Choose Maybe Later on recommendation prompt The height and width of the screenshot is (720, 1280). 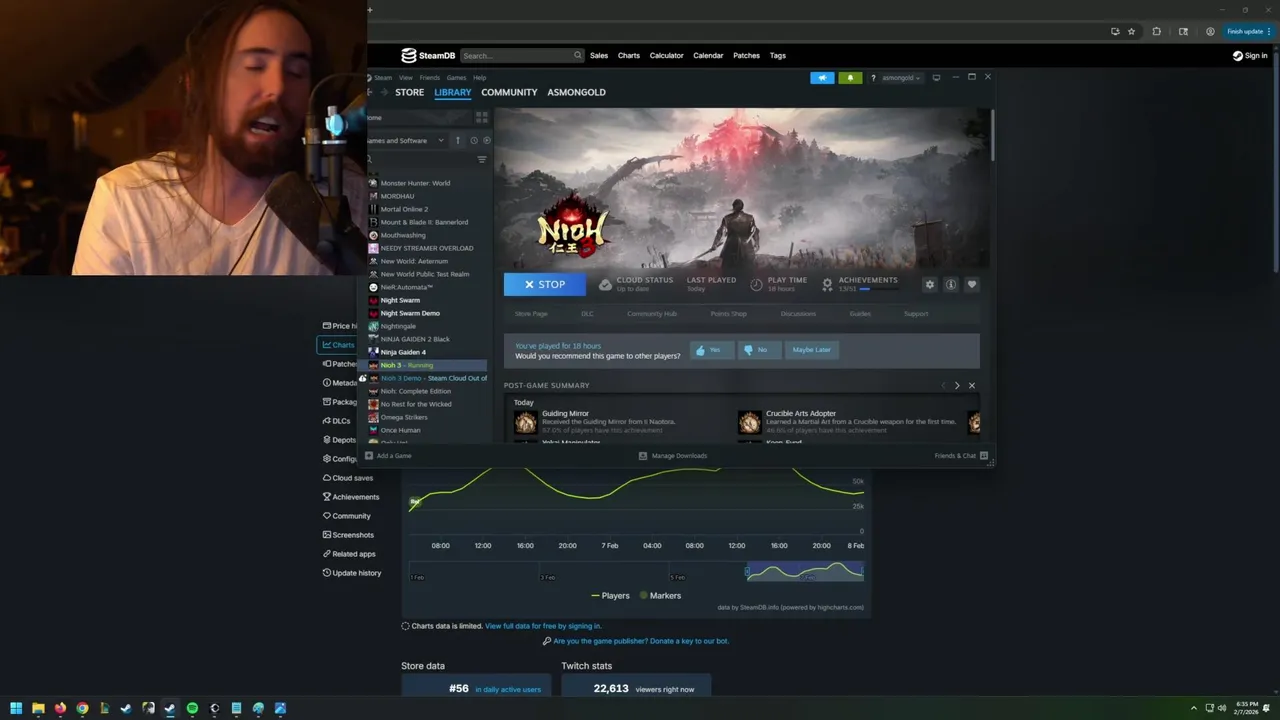tap(811, 350)
